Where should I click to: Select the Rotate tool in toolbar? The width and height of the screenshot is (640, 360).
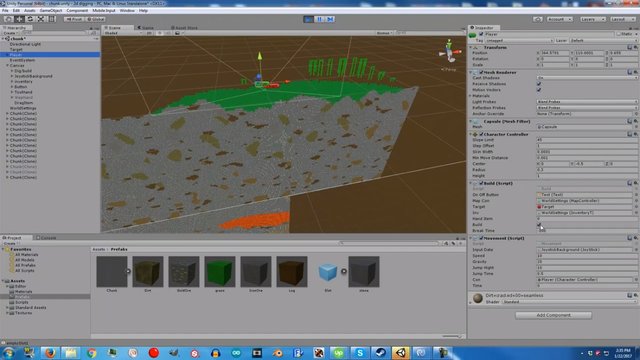click(x=30, y=19)
